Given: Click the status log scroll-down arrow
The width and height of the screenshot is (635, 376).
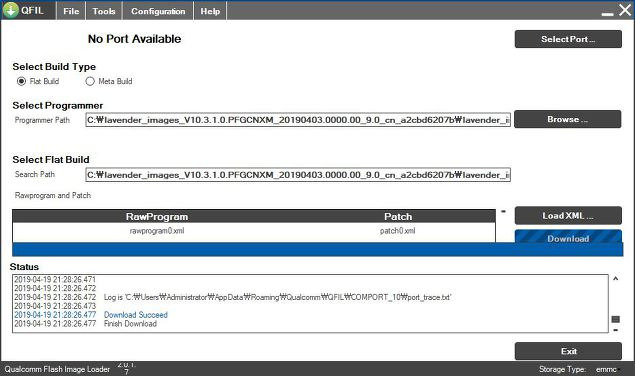Looking at the screenshot, I should pyautogui.click(x=616, y=330).
